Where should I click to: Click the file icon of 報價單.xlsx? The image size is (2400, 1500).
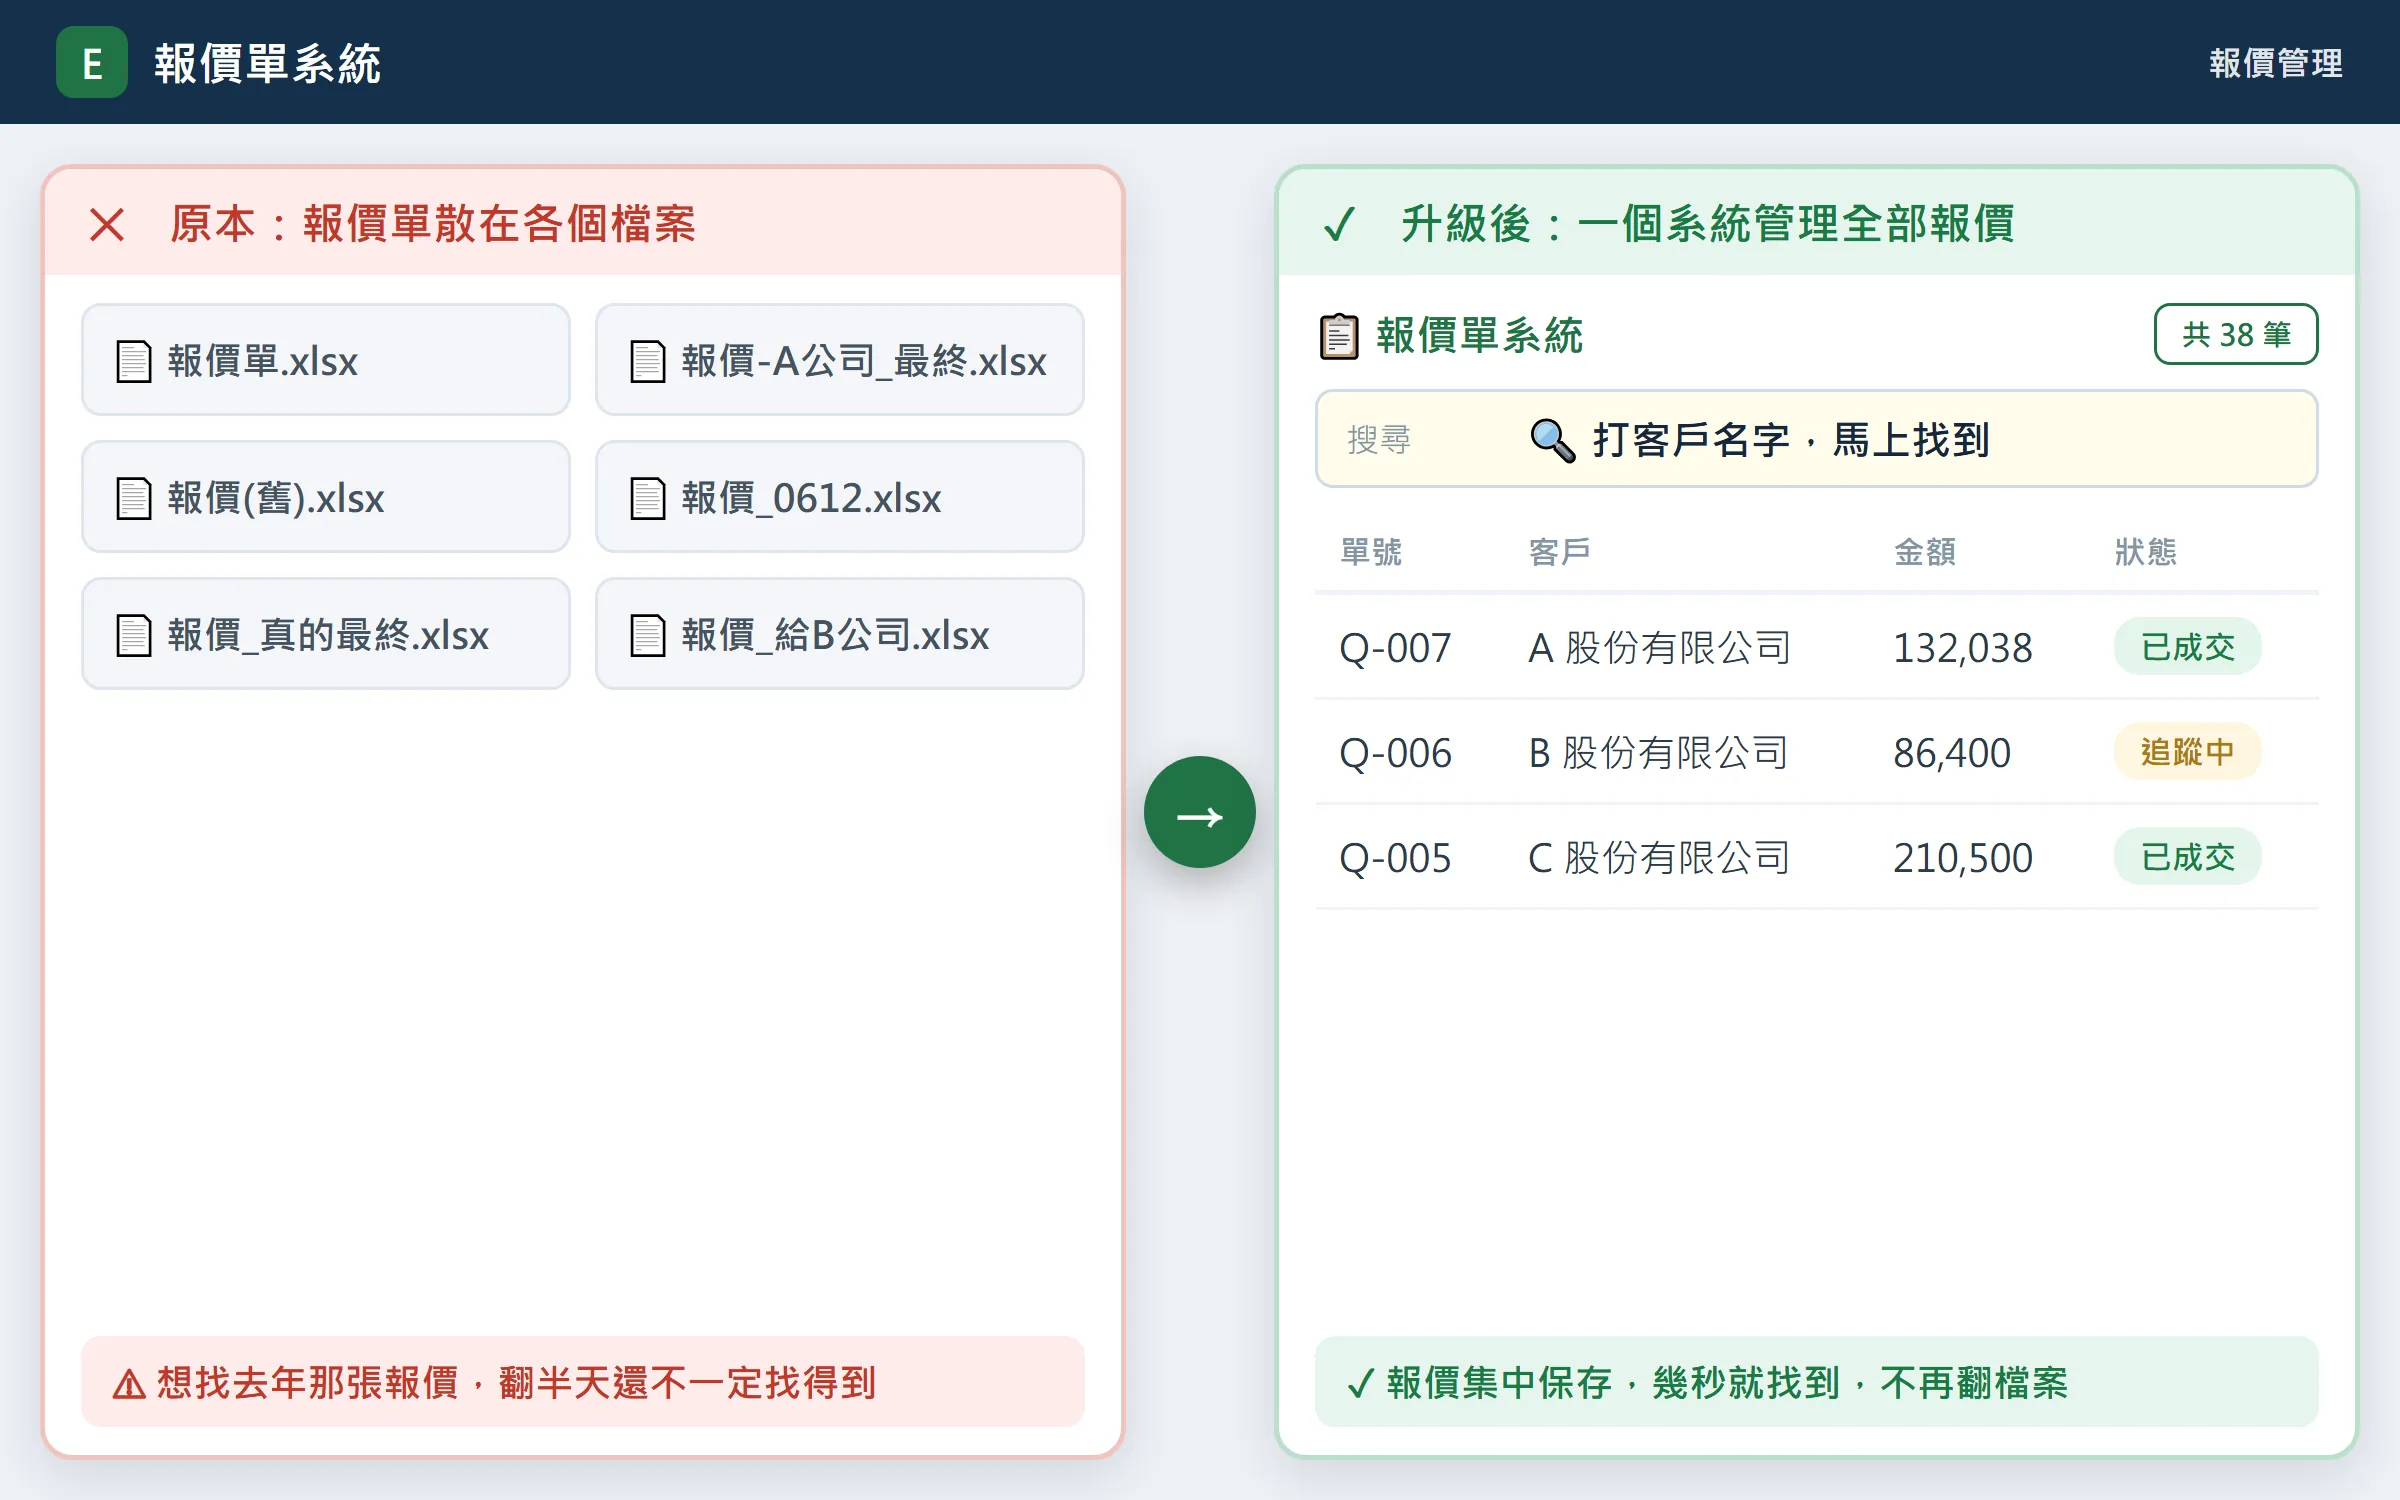pyautogui.click(x=134, y=361)
